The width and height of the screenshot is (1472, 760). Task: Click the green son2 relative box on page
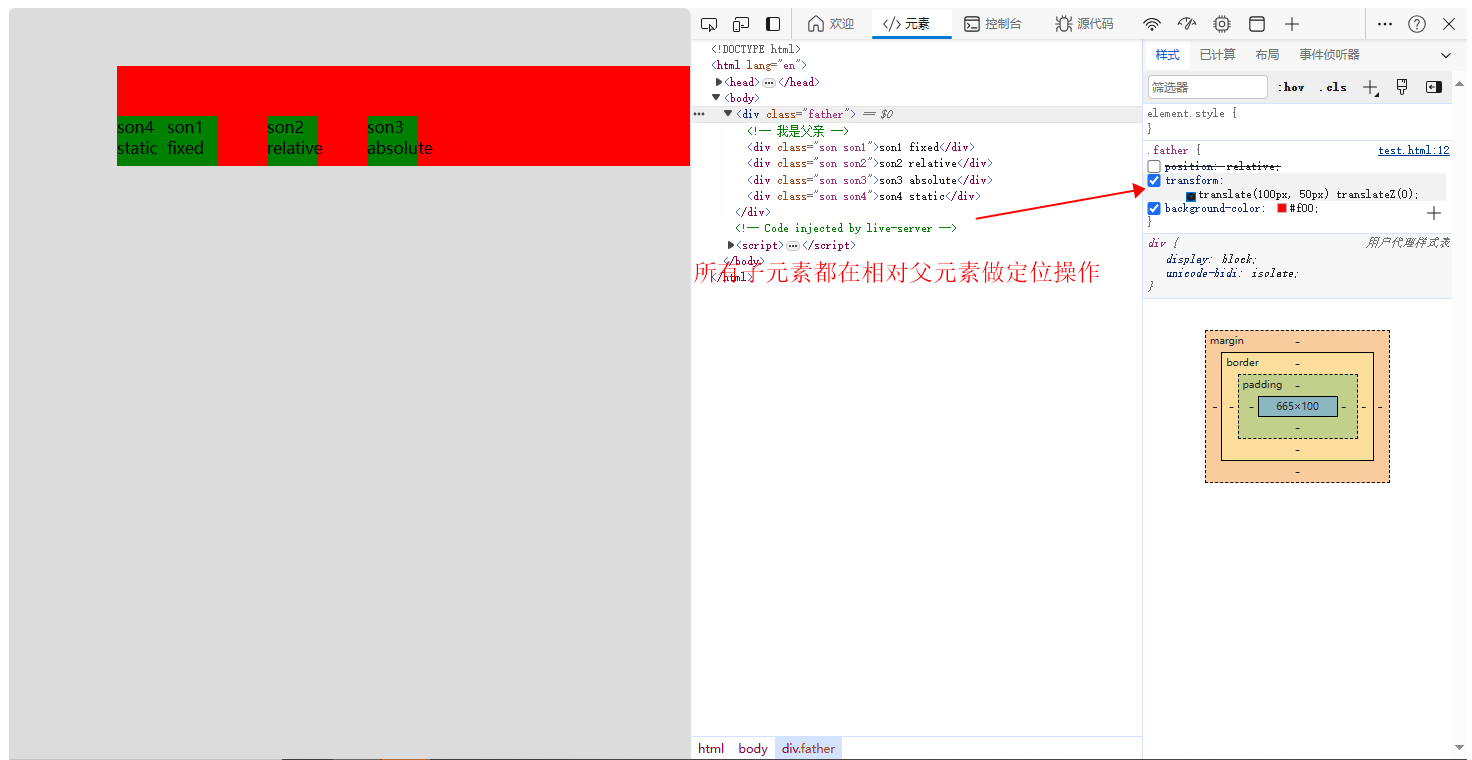292,140
